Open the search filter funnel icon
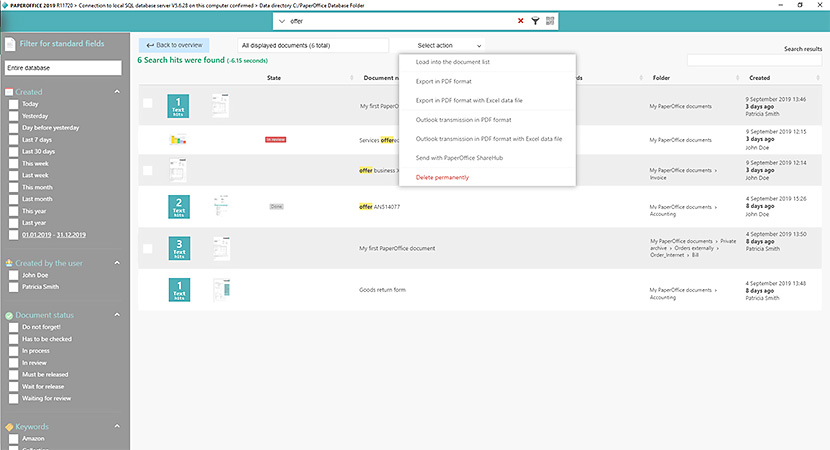 (x=535, y=21)
